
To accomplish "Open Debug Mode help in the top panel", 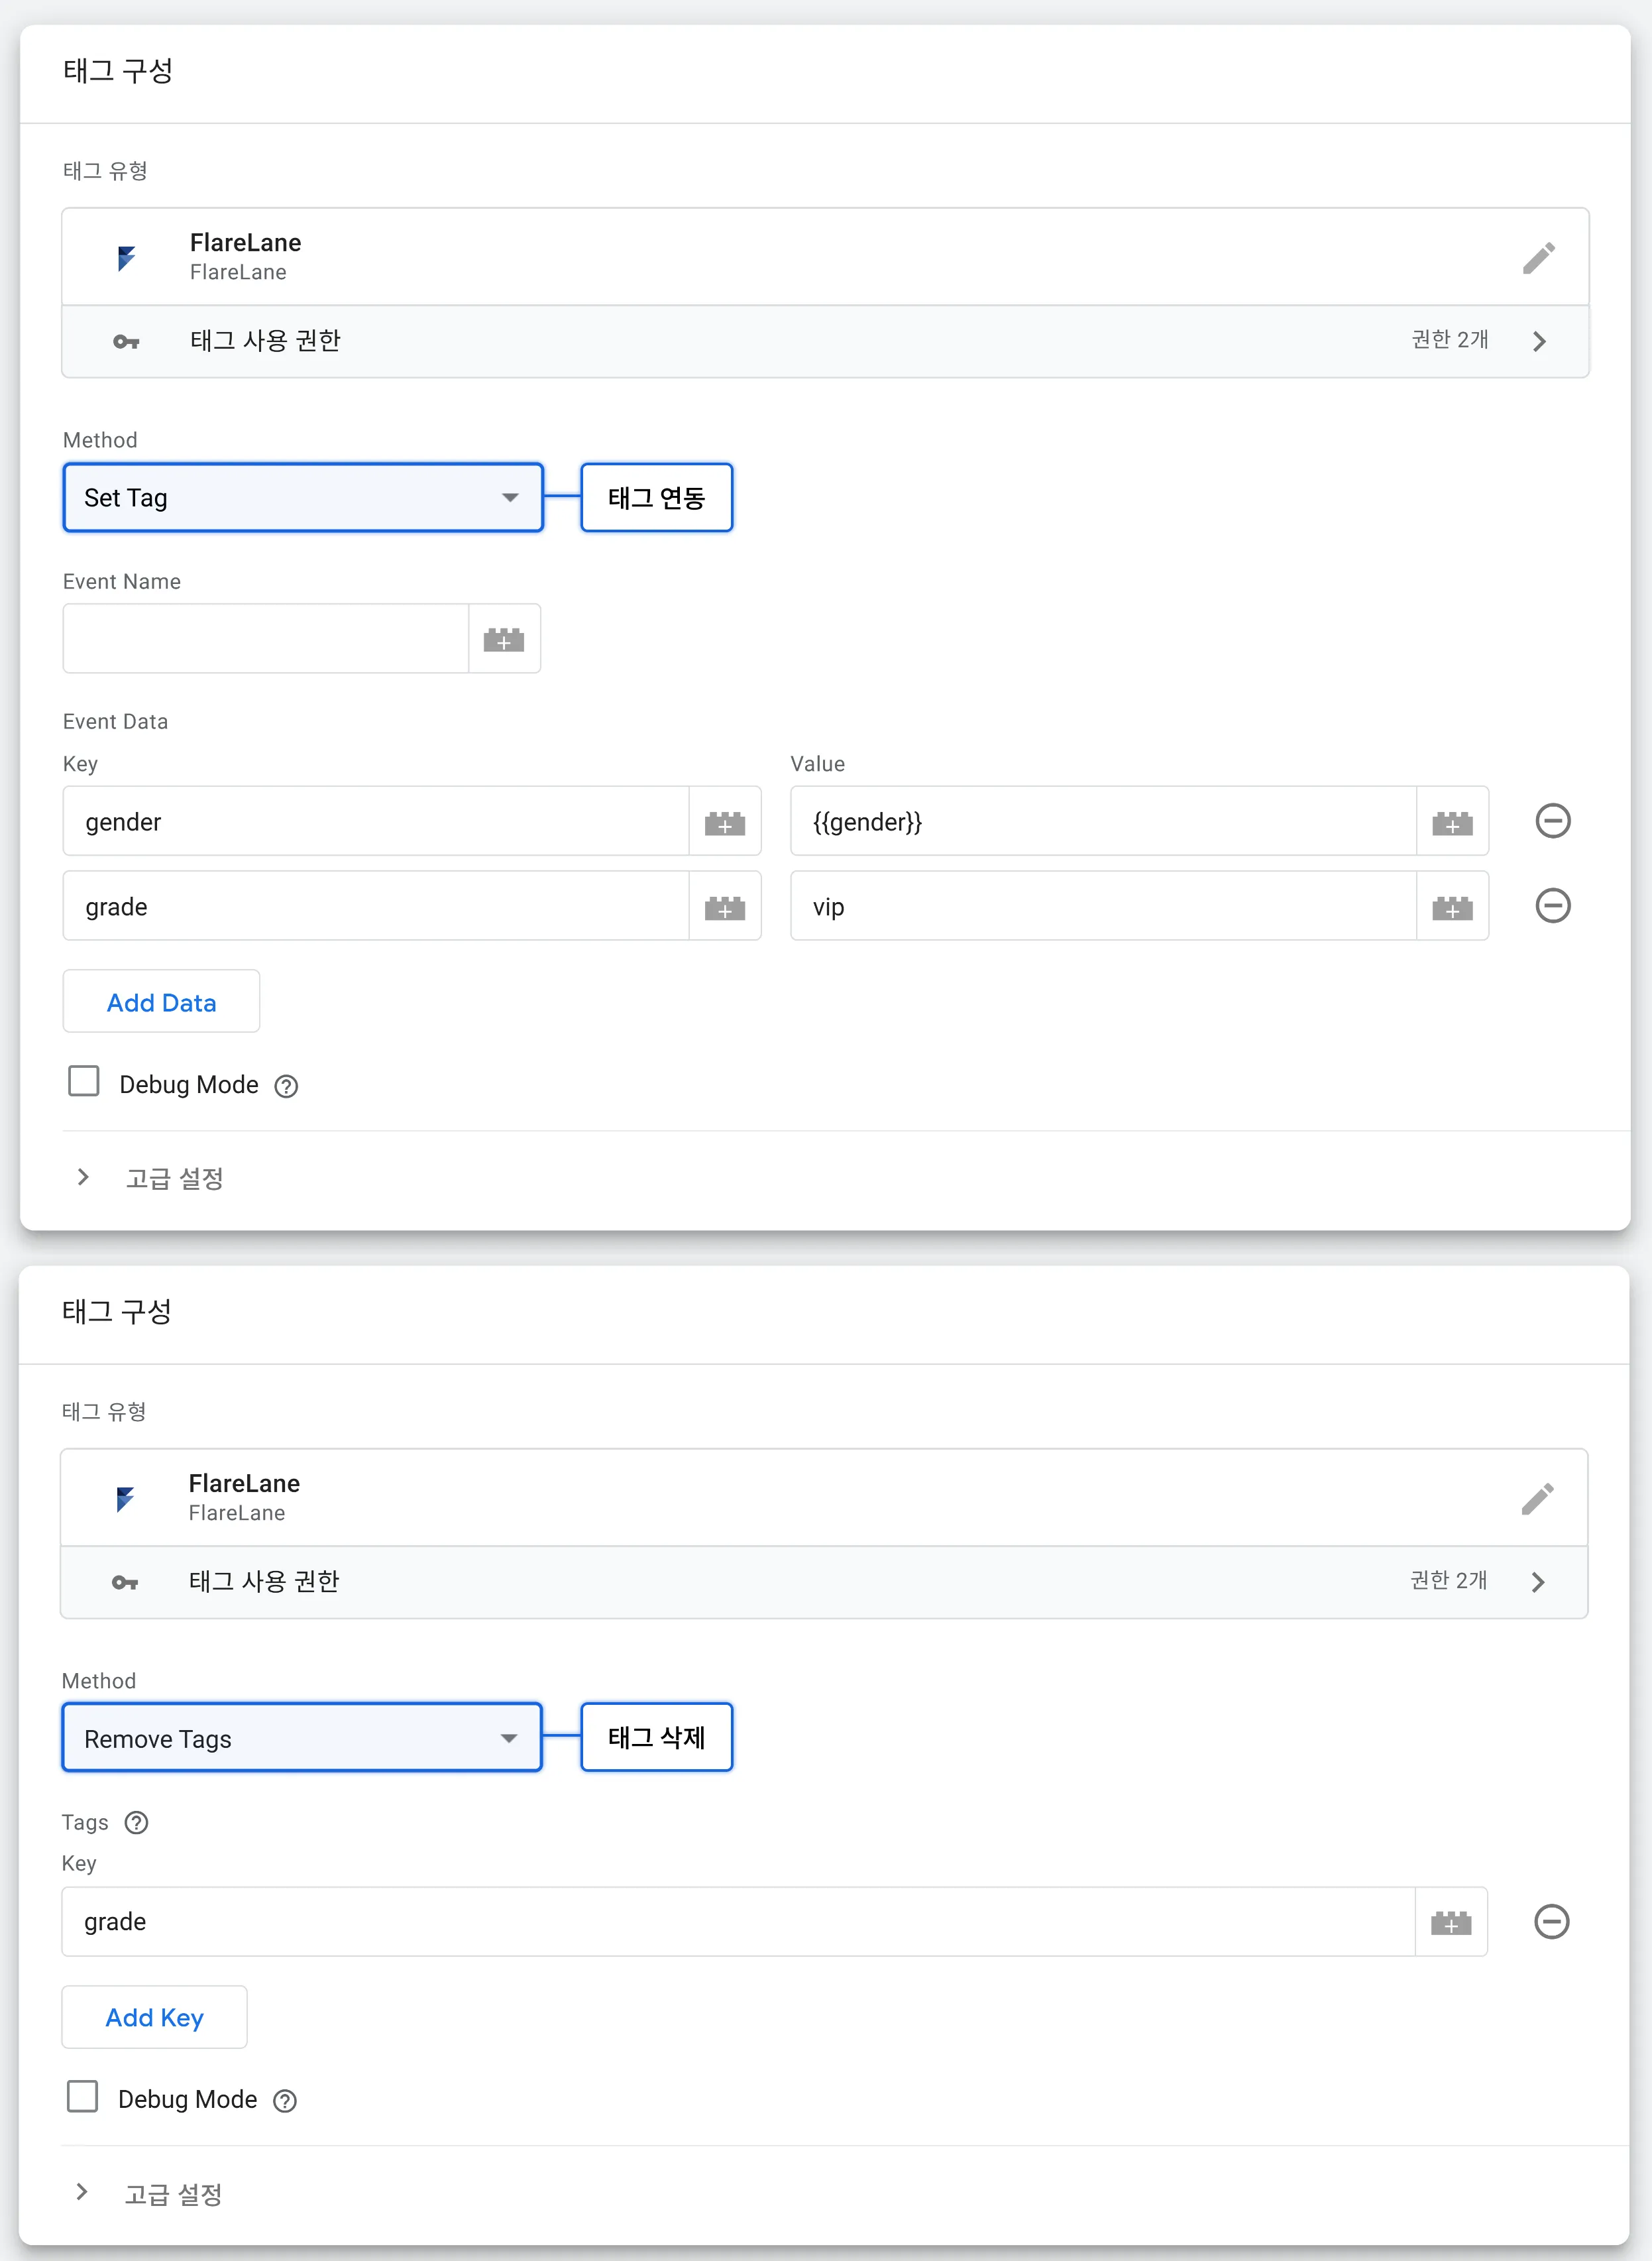I will point(286,1086).
